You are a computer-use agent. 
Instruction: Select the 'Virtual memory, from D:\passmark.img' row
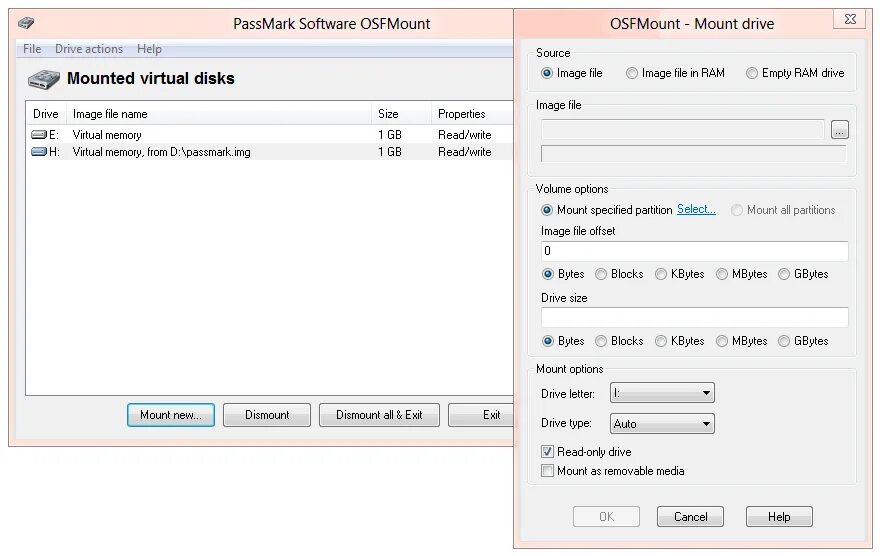pyautogui.click(x=269, y=151)
